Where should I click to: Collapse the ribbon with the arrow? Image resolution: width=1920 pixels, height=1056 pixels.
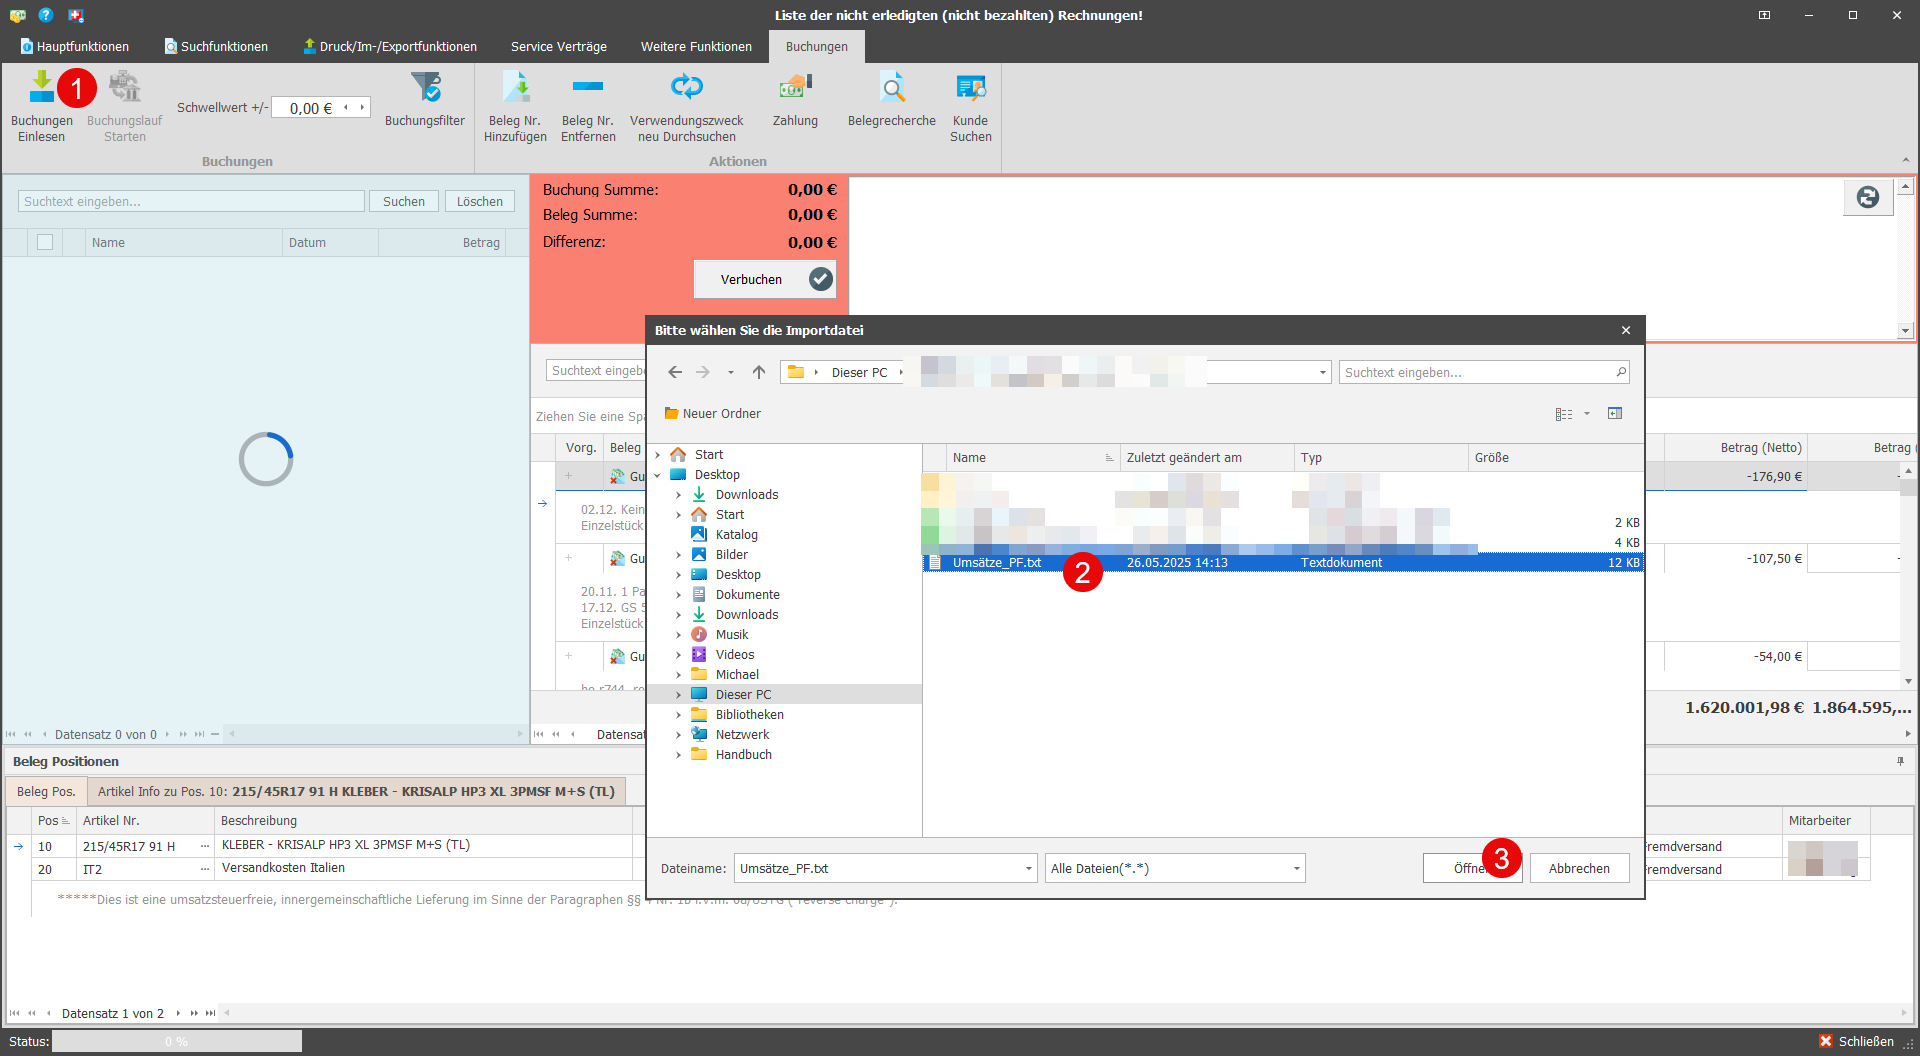point(1905,160)
